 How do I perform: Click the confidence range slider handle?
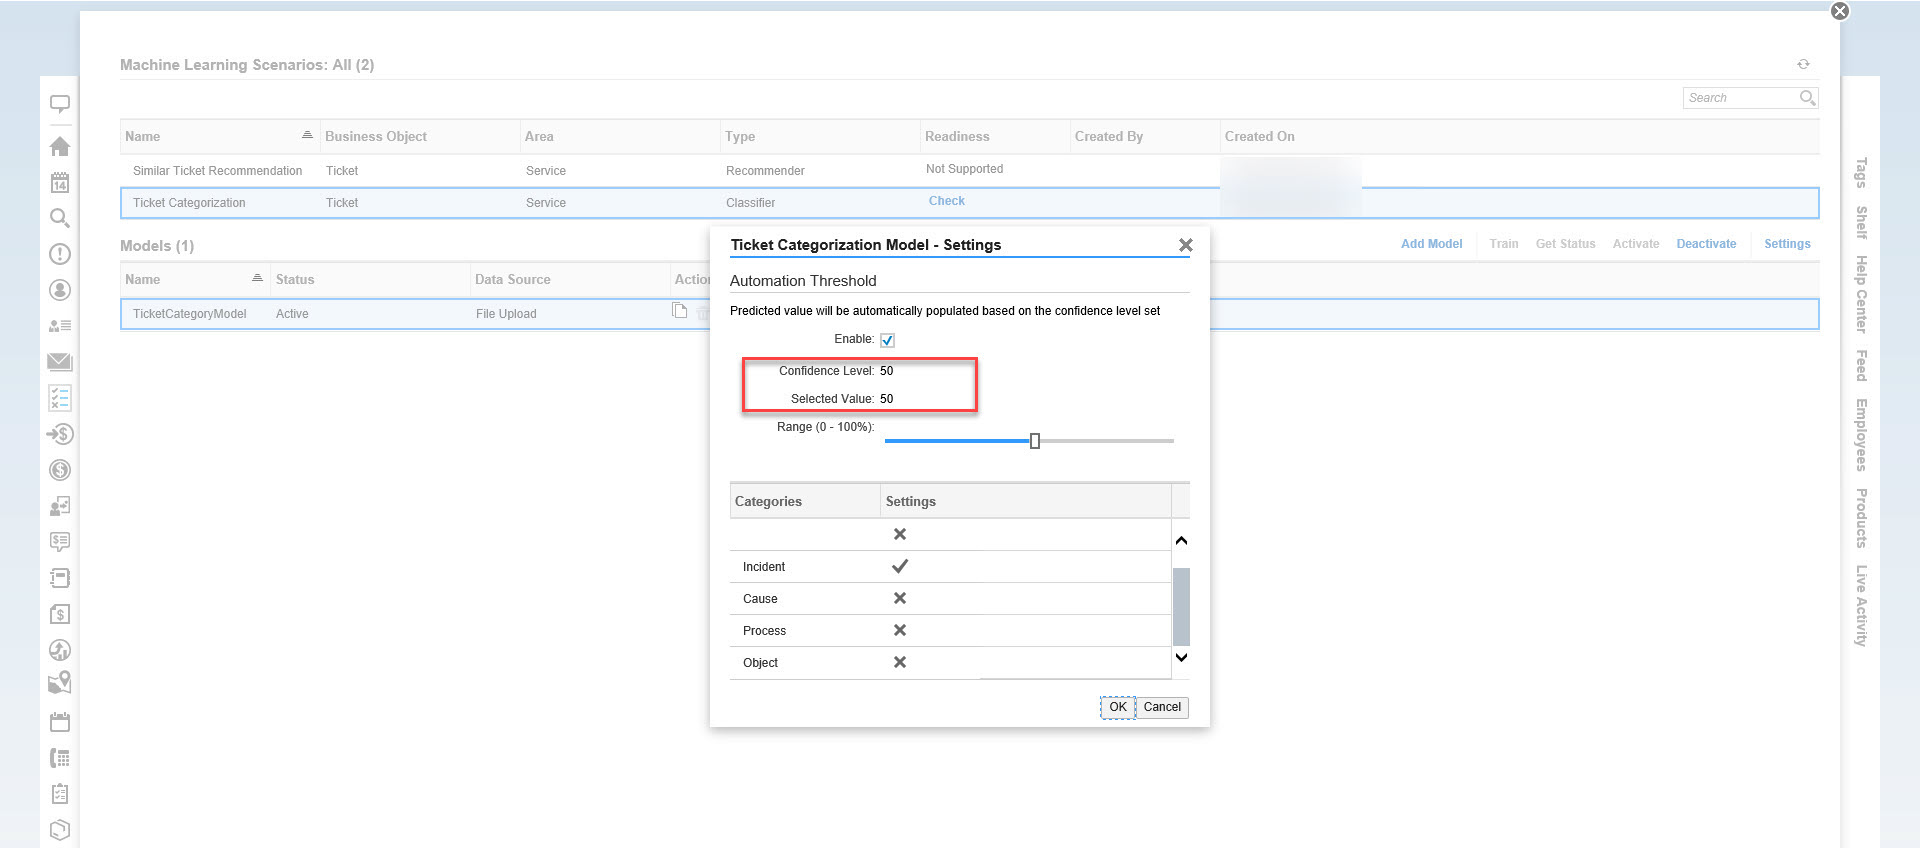1035,441
